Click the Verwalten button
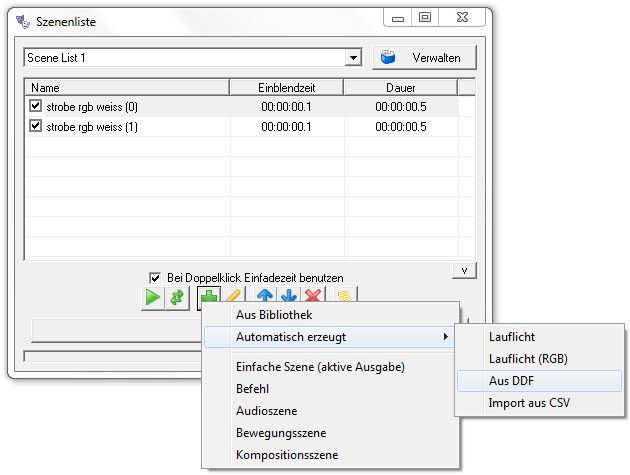This screenshot has height=475, width=630. point(424,58)
